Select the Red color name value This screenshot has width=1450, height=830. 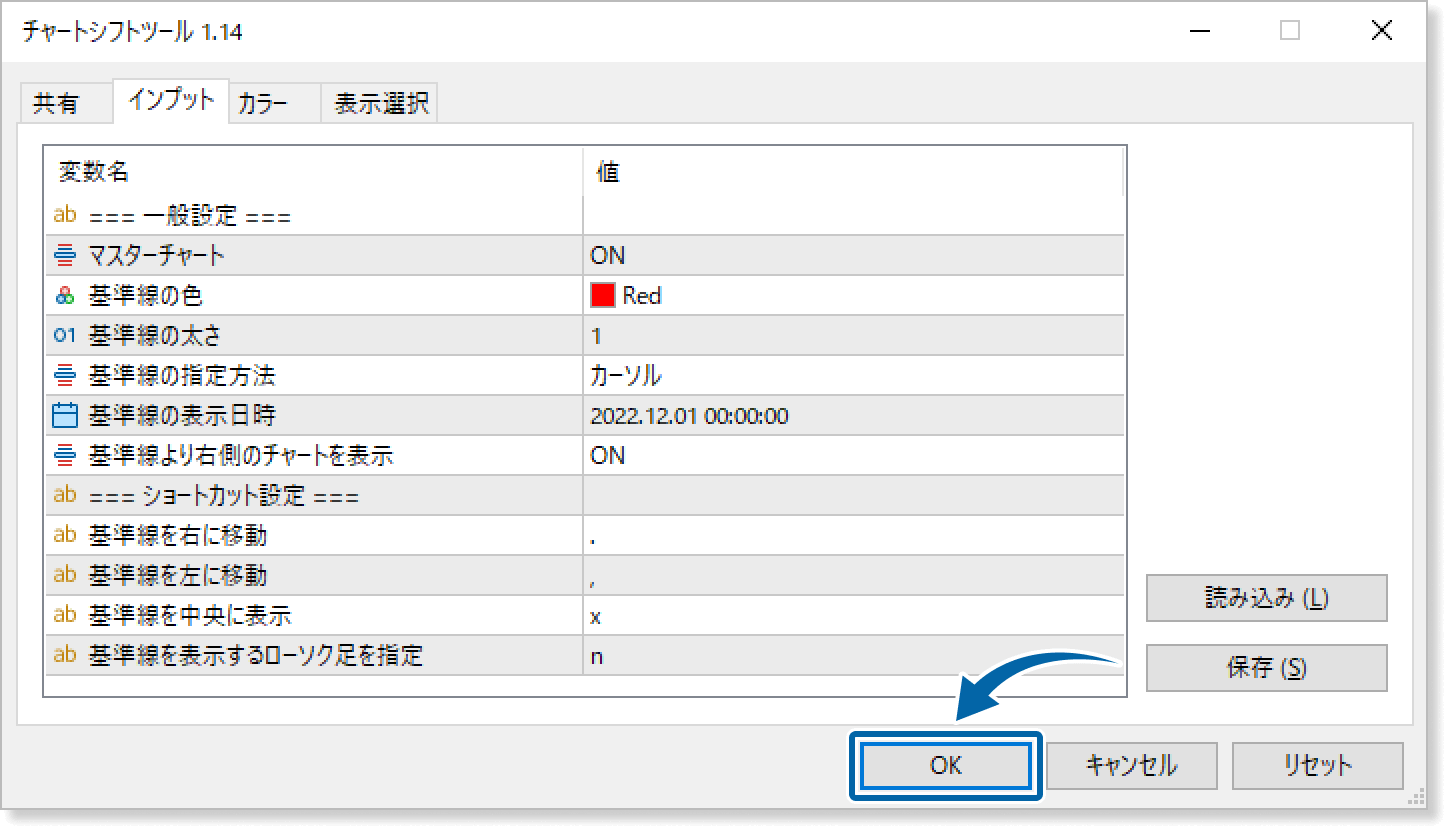pos(642,295)
